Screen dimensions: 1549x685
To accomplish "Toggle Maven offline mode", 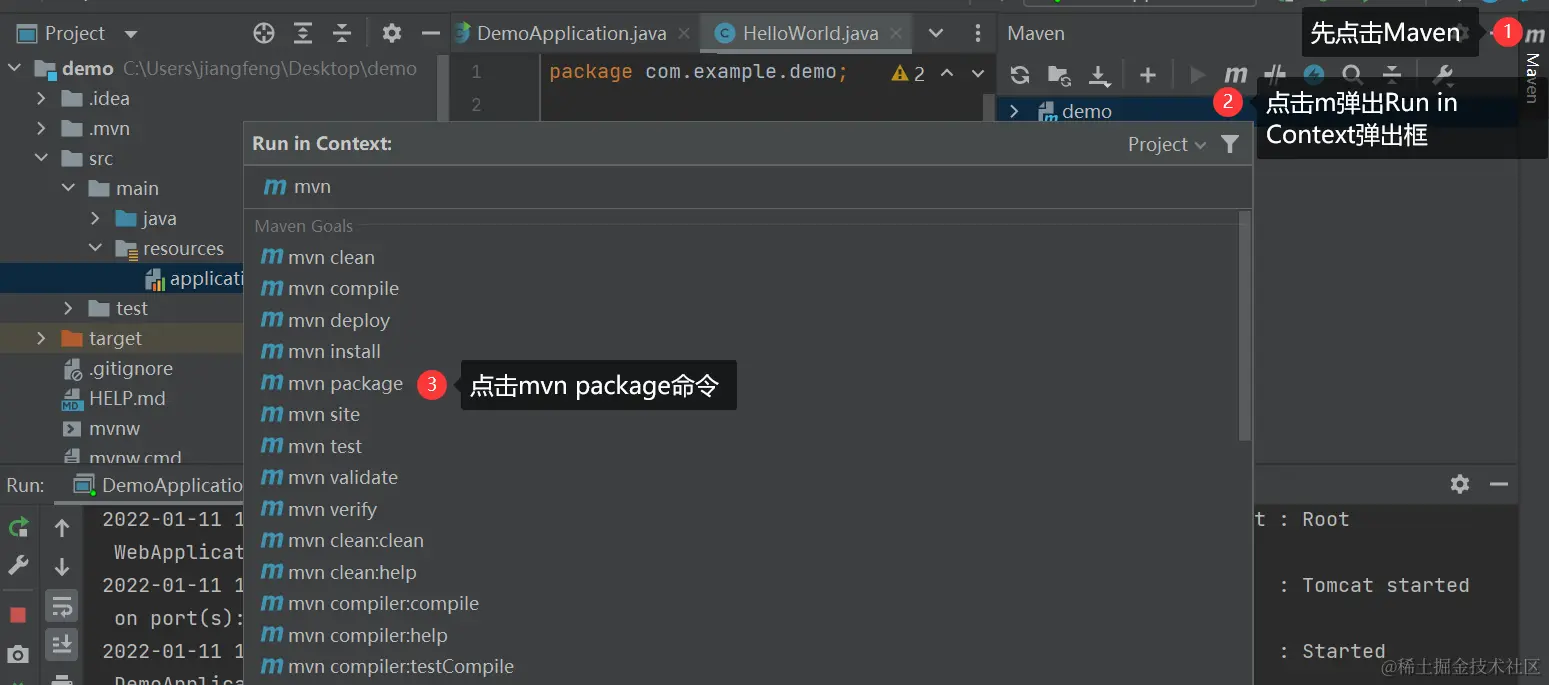I will [x=1275, y=74].
